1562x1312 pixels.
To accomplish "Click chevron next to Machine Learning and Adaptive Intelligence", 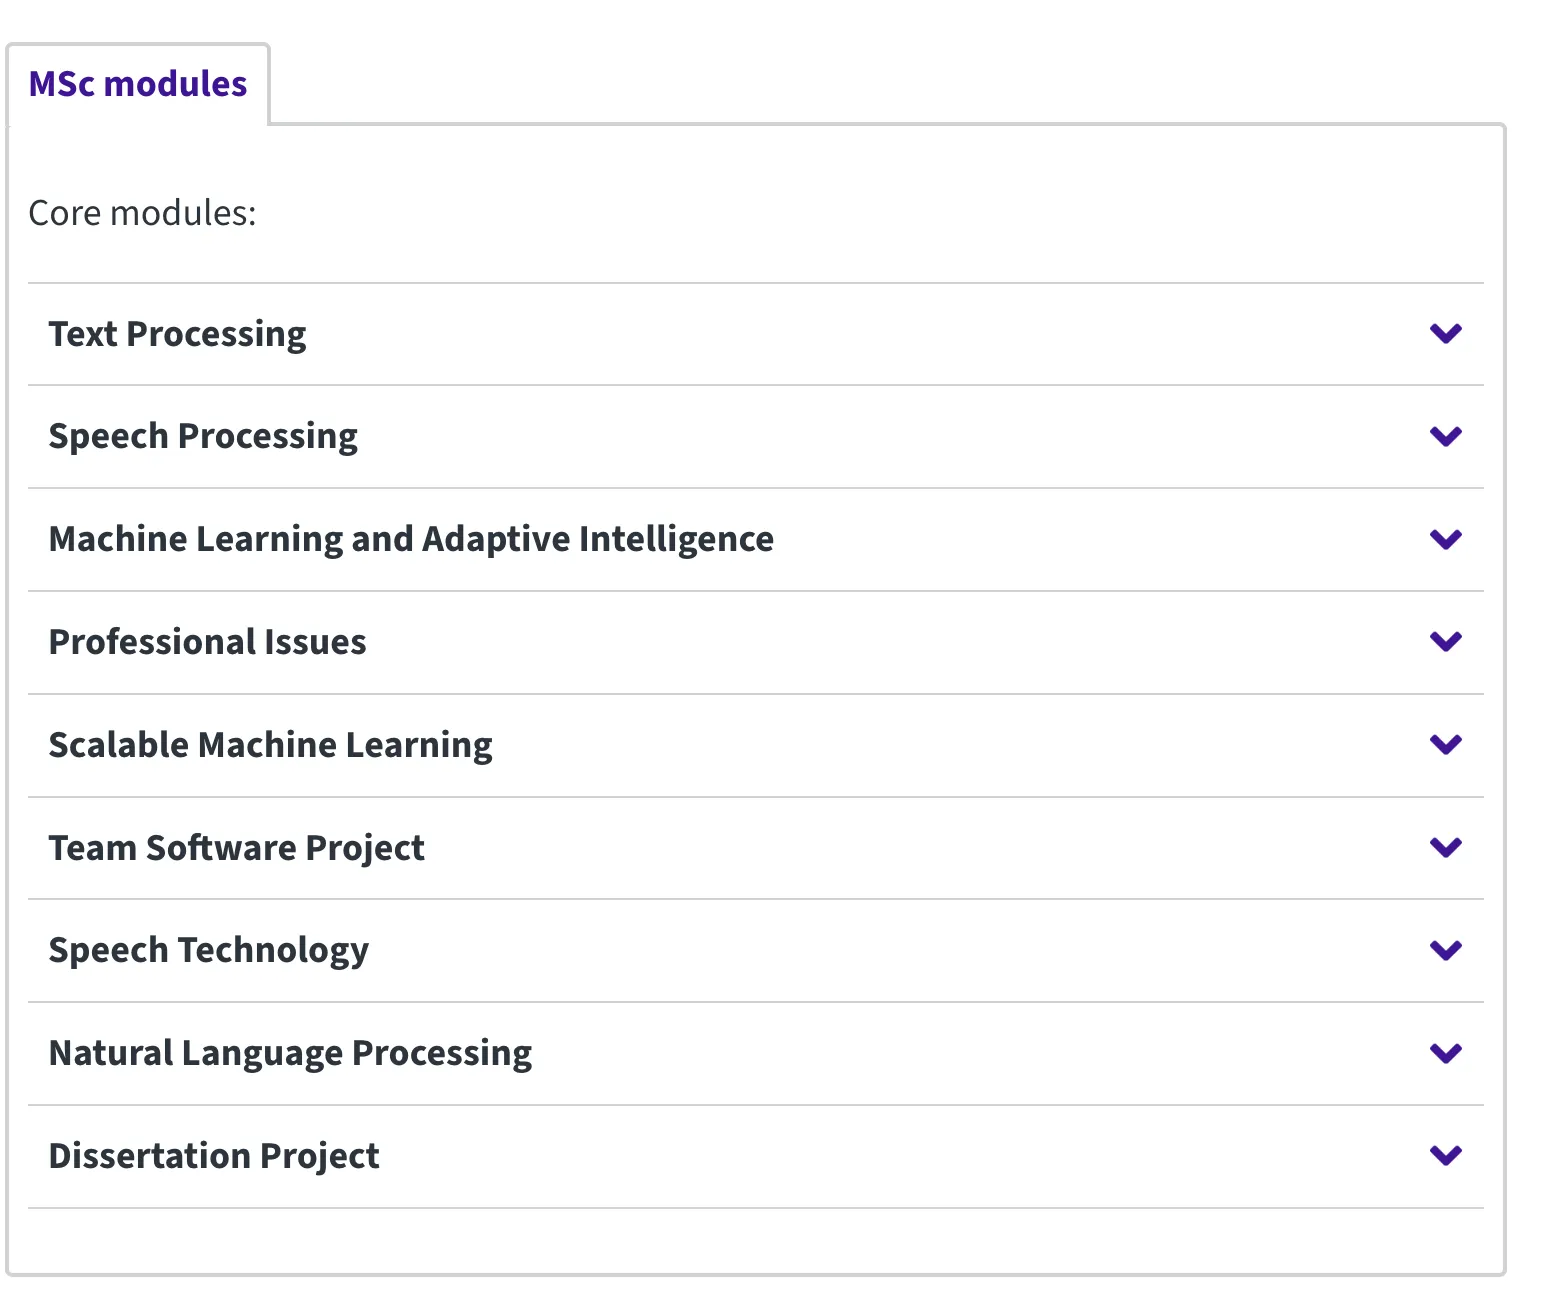I will click(x=1446, y=540).
